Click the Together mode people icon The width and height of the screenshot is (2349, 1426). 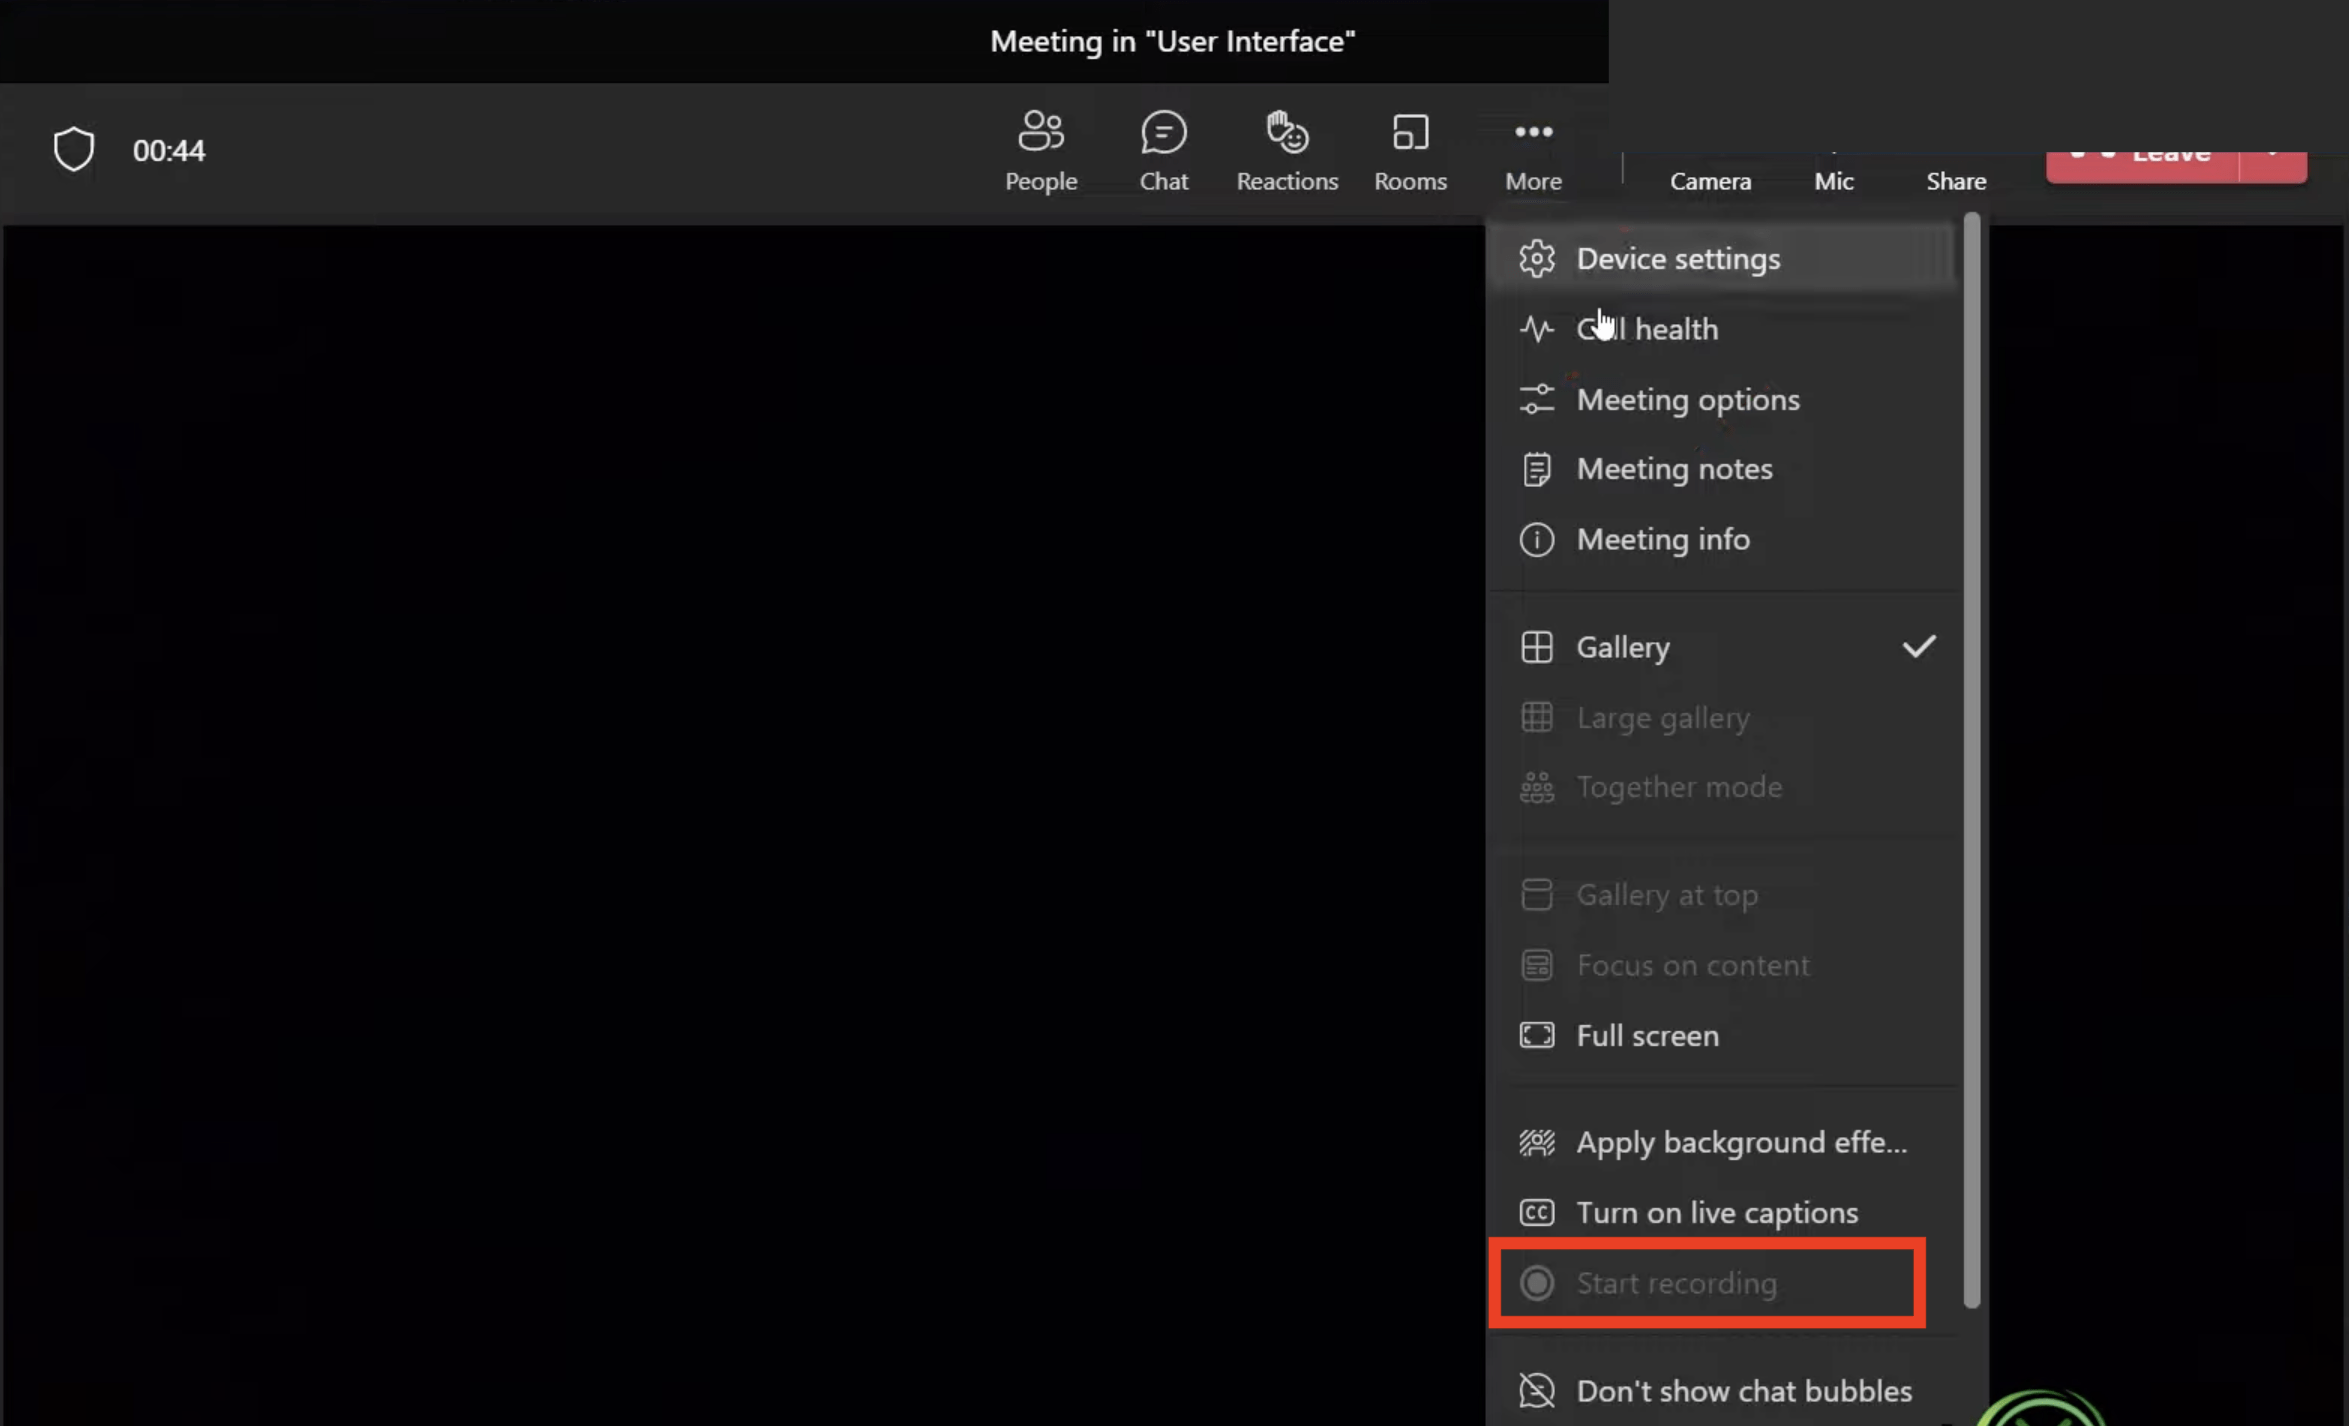pos(1536,787)
